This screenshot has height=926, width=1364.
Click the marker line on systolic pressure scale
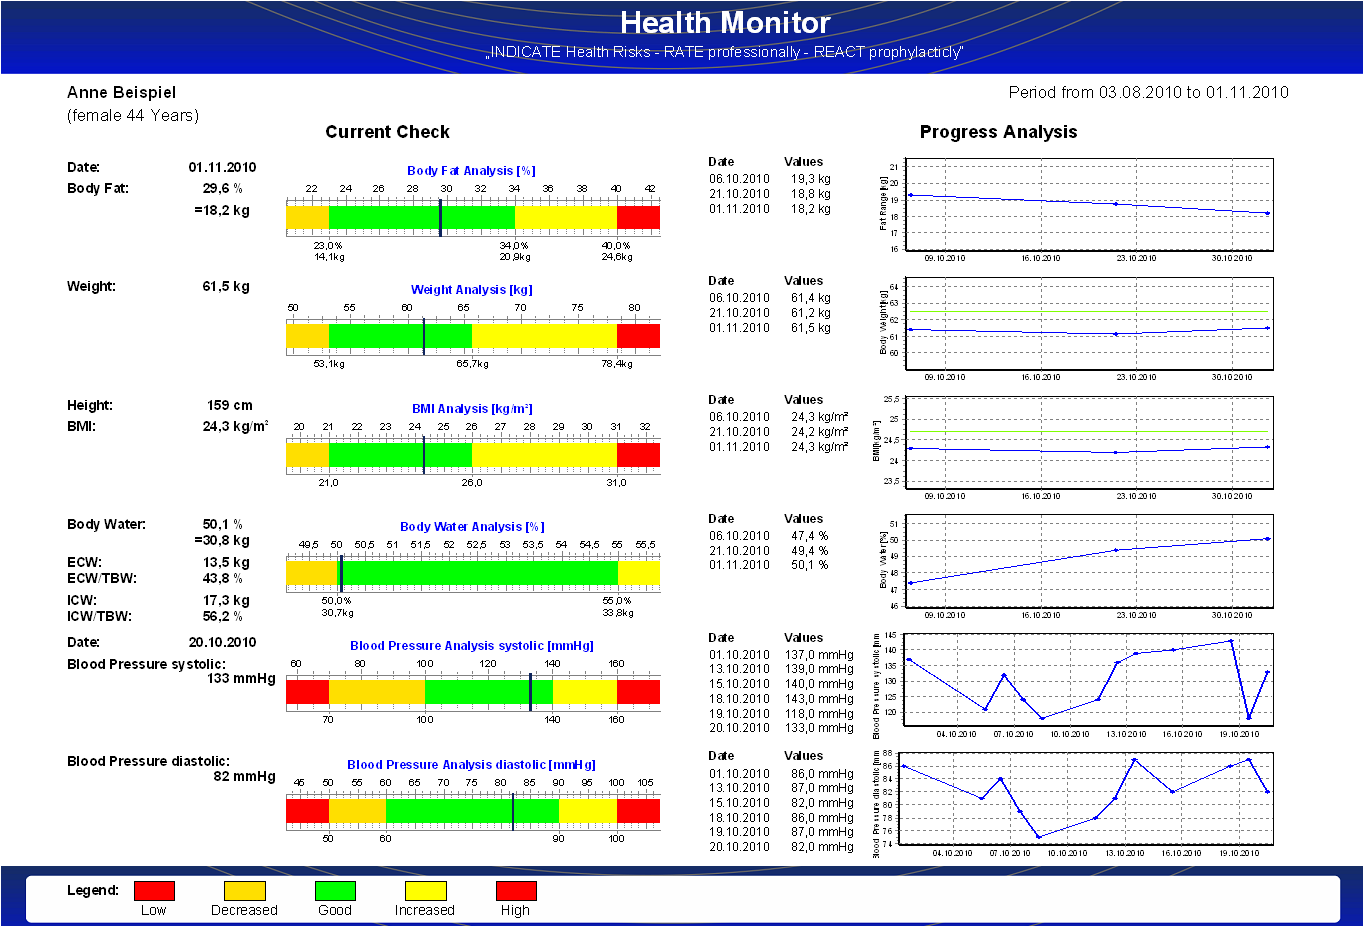530,690
